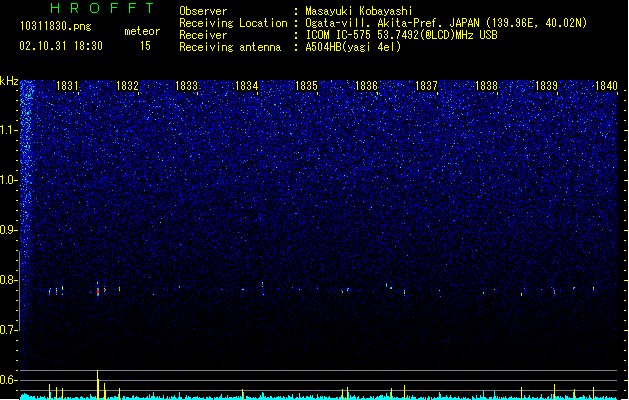Click the 1838 time marker
The height and width of the screenshot is (400, 629).
click(486, 86)
